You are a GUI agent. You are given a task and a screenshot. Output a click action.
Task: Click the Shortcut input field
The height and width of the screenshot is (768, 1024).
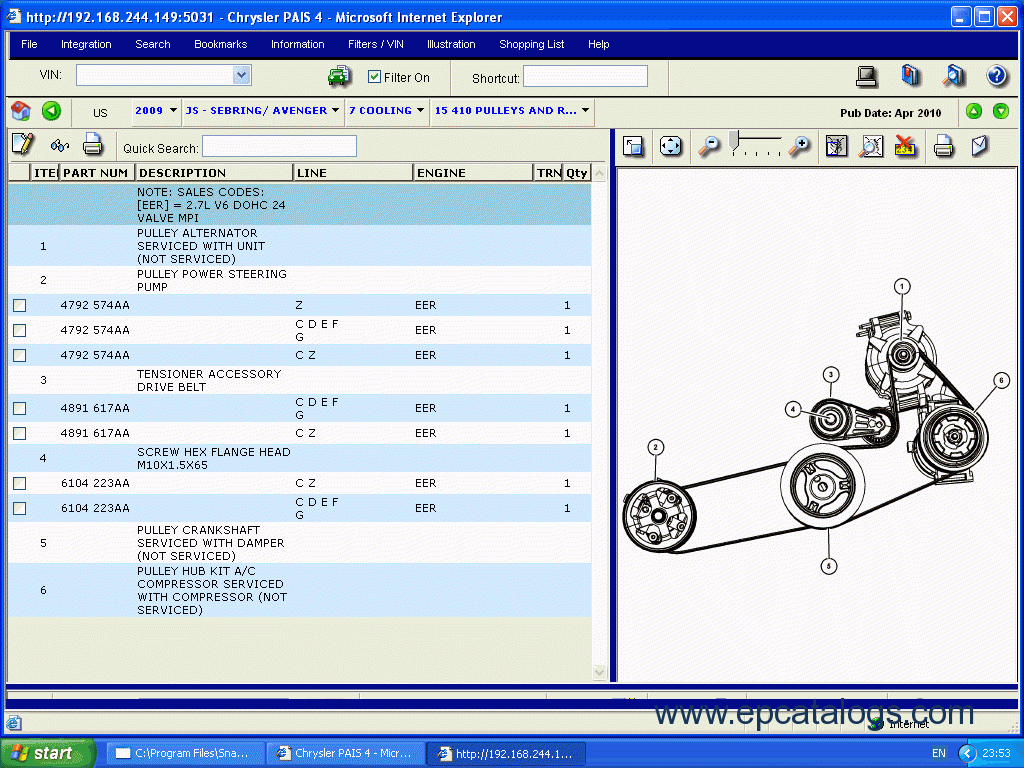tap(585, 76)
